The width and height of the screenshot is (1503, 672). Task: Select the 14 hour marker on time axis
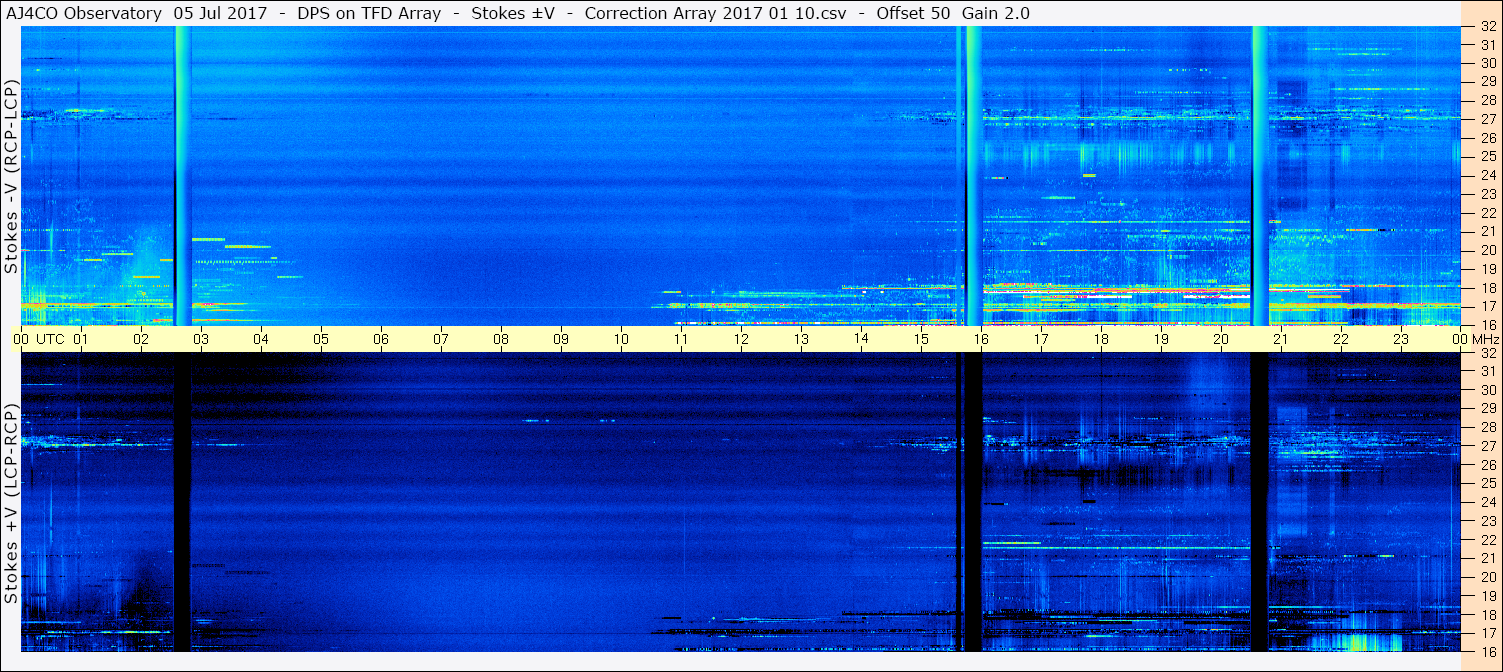pyautogui.click(x=861, y=339)
